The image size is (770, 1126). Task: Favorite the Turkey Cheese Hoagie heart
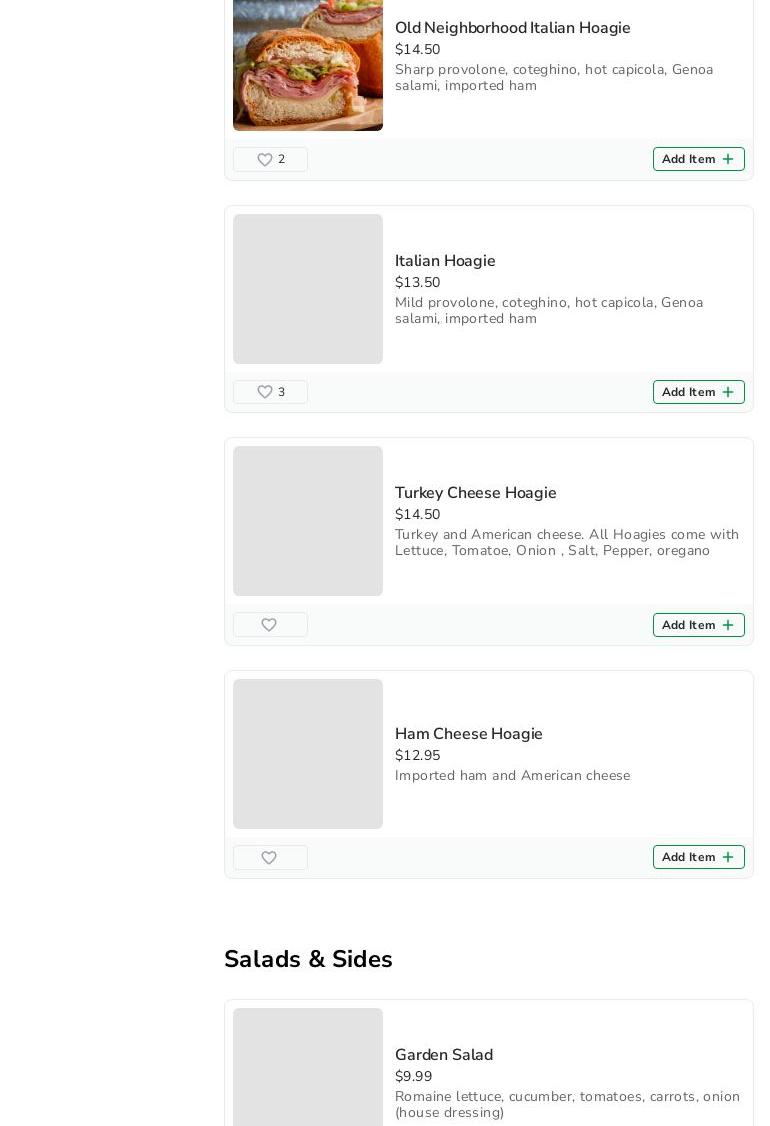click(x=270, y=625)
